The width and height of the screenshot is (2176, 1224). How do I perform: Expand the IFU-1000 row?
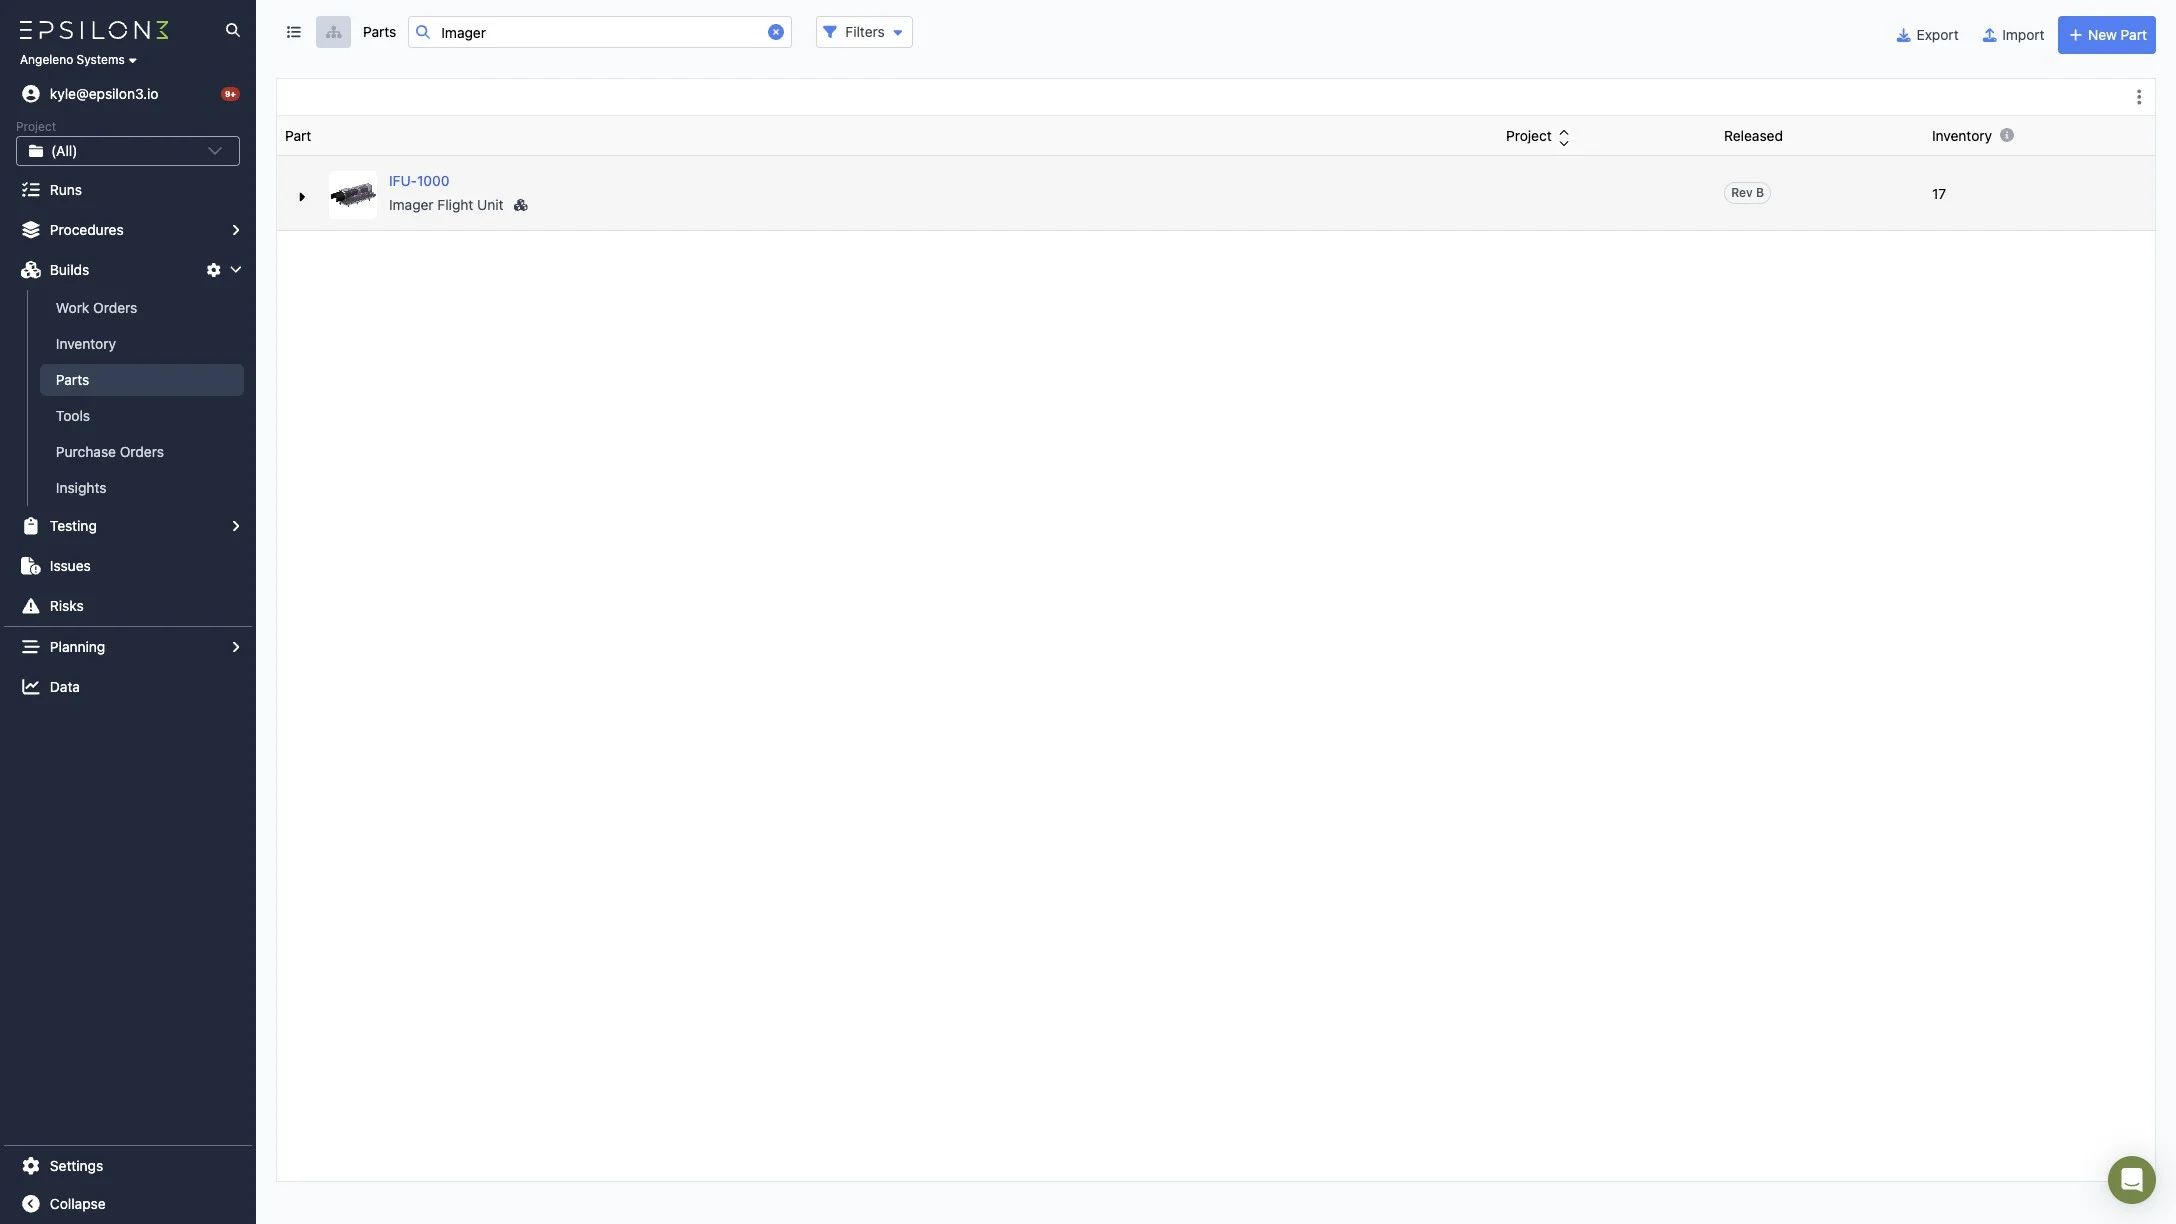[x=301, y=196]
